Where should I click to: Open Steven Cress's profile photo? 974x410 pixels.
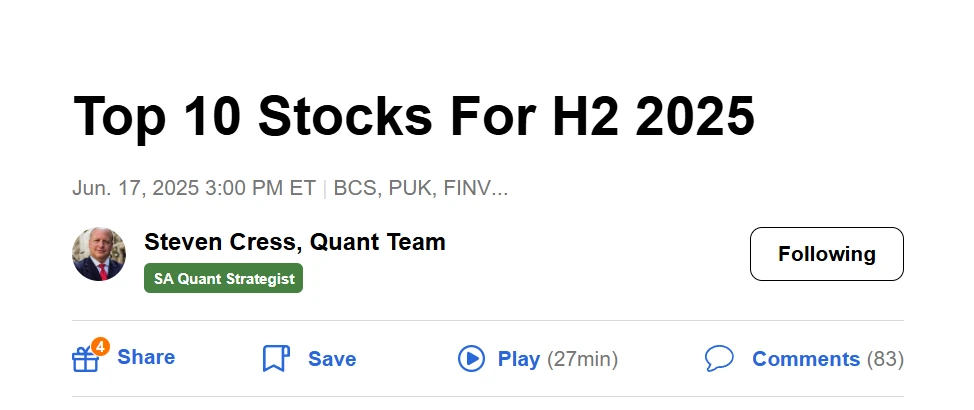(99, 254)
